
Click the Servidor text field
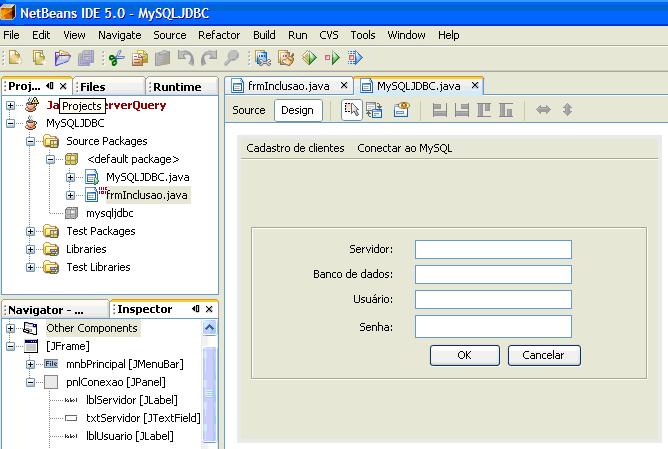point(493,249)
